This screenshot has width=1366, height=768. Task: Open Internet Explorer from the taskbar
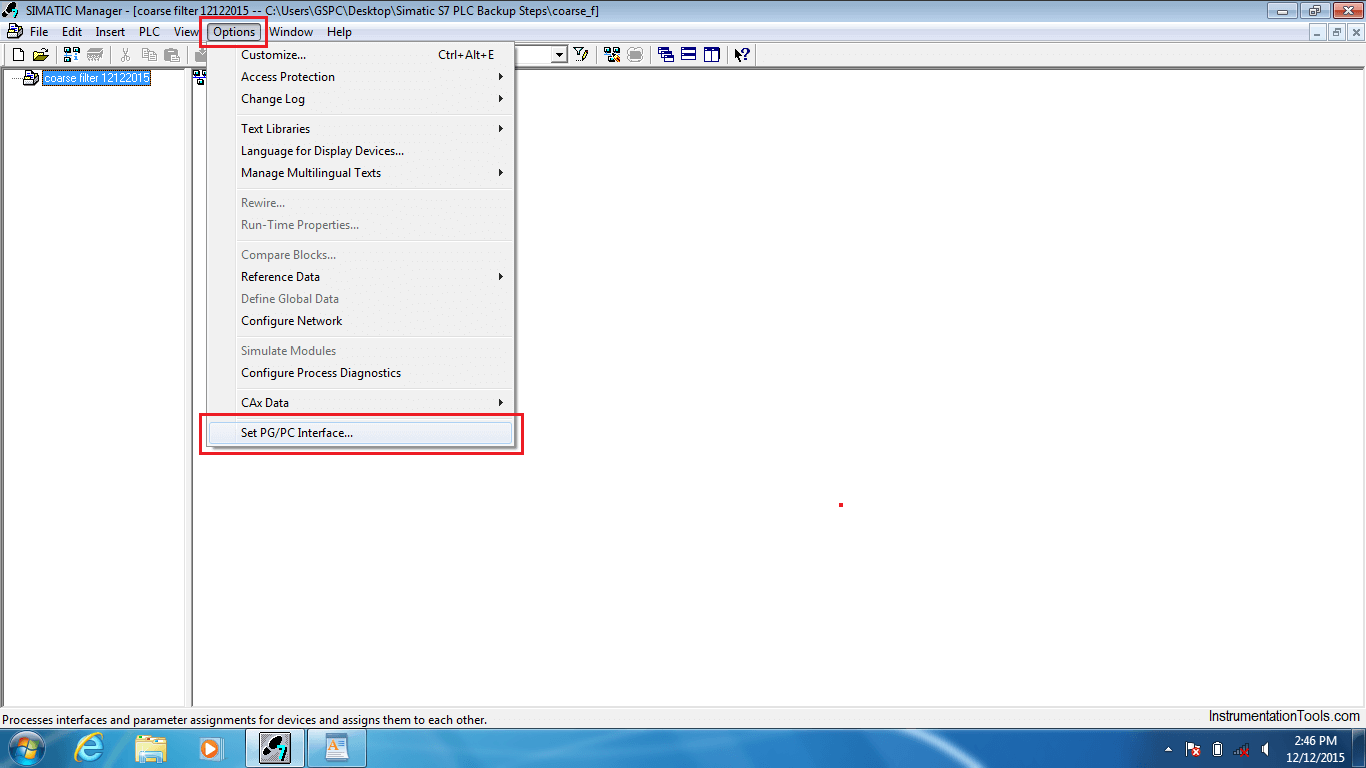pyautogui.click(x=90, y=747)
